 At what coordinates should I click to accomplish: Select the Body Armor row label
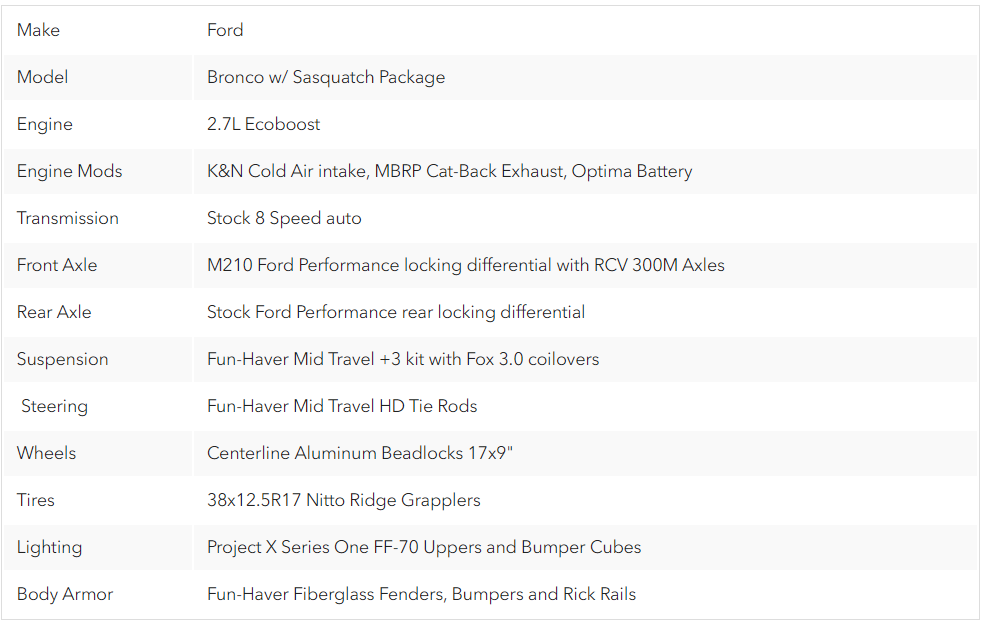tap(65, 593)
